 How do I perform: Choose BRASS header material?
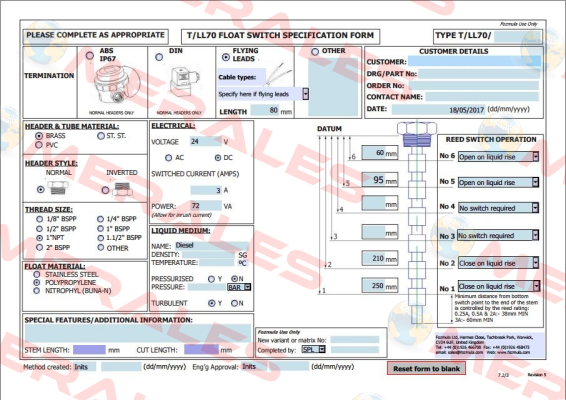coord(39,136)
